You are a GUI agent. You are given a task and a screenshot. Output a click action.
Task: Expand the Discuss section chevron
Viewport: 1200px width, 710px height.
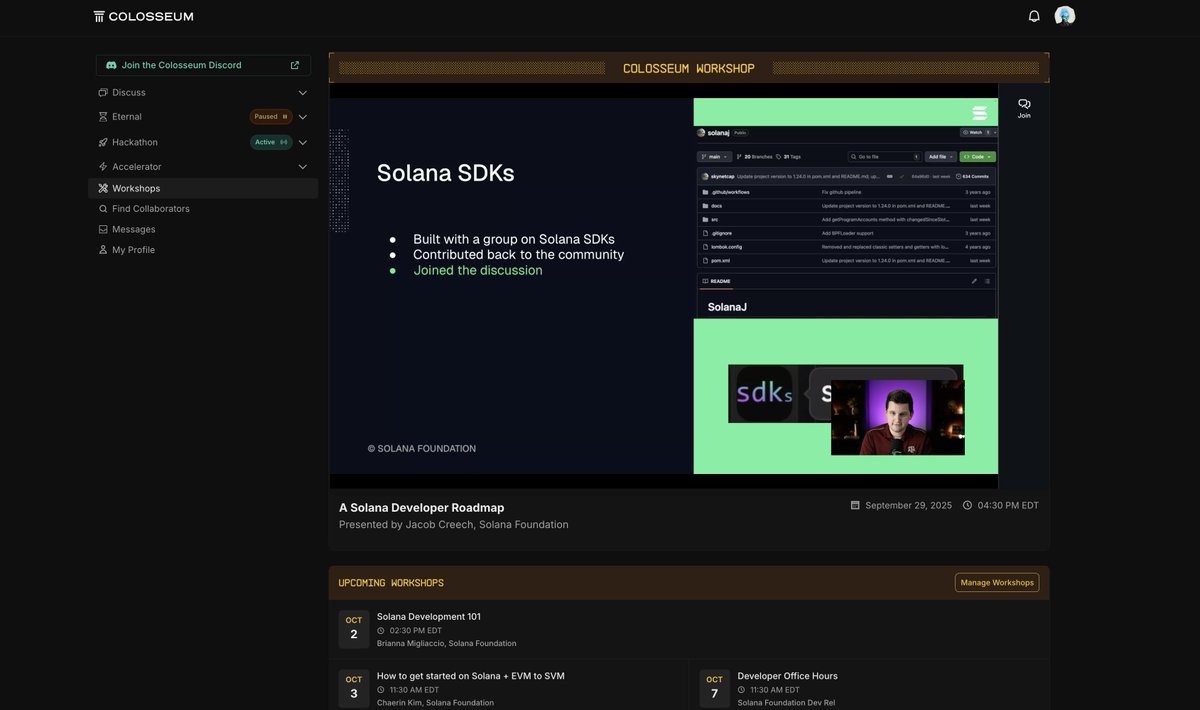point(303,93)
